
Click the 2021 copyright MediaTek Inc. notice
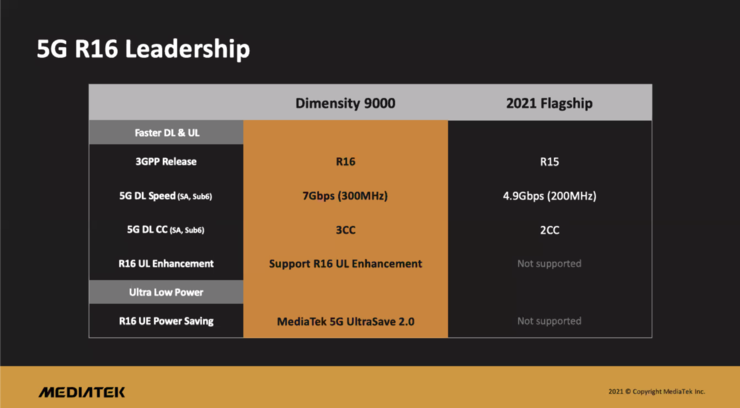coord(656,391)
